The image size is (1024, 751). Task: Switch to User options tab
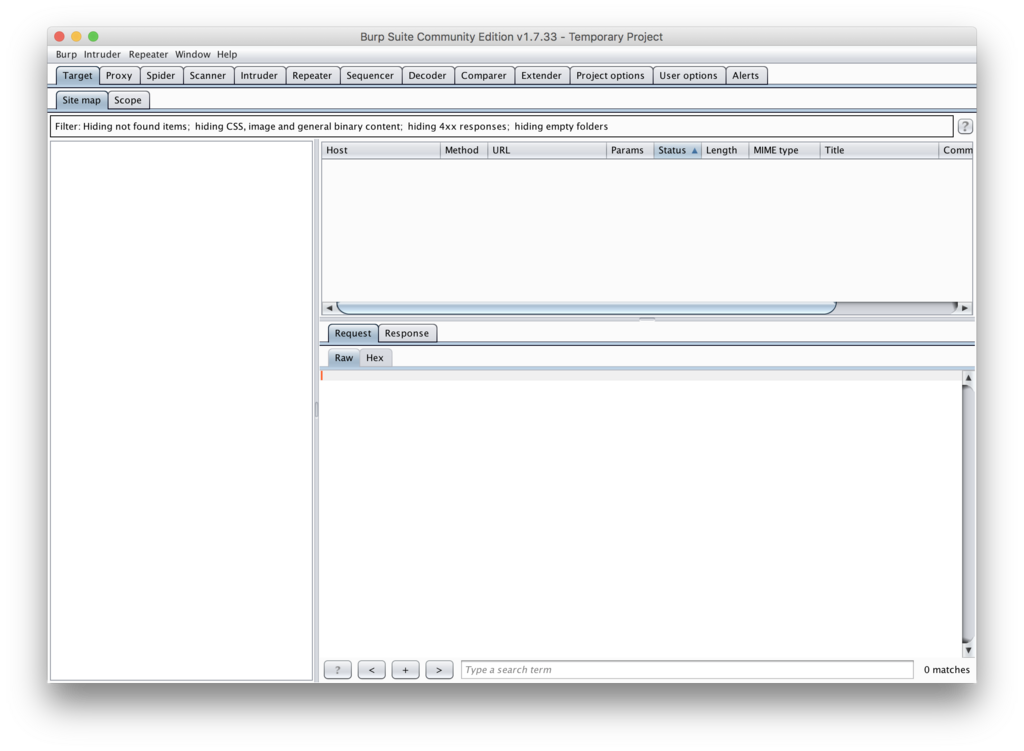coord(688,76)
